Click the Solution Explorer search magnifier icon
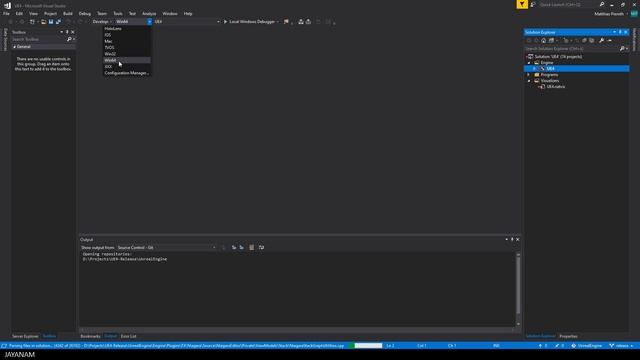 622,49
